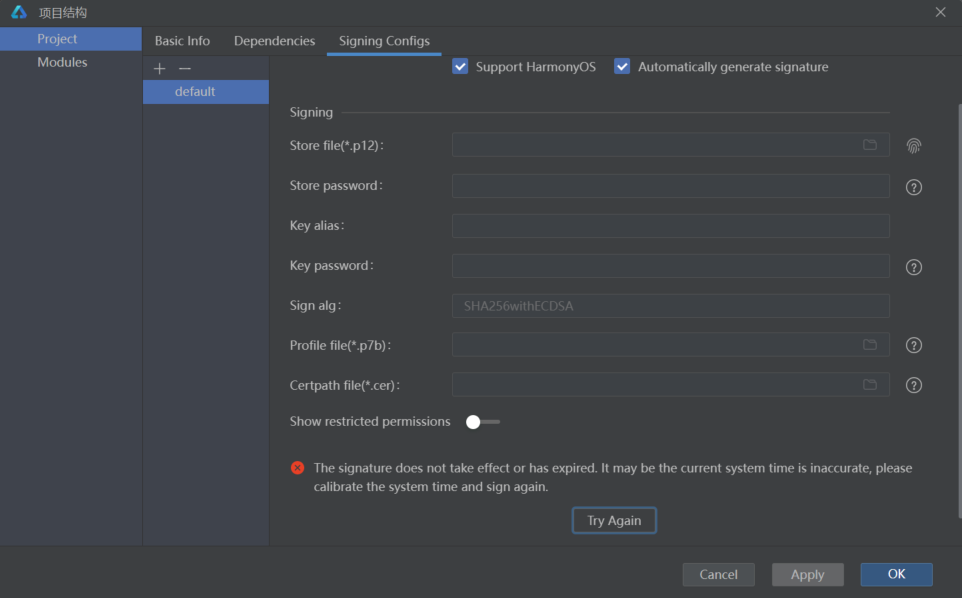
Task: Click help icon next to Key password
Action: pyautogui.click(x=913, y=267)
